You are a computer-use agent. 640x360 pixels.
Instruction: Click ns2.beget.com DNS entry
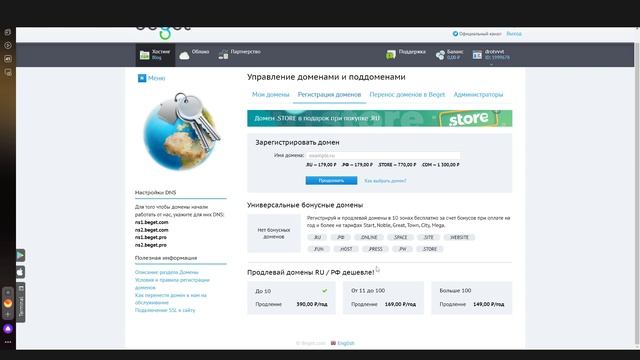click(x=151, y=230)
